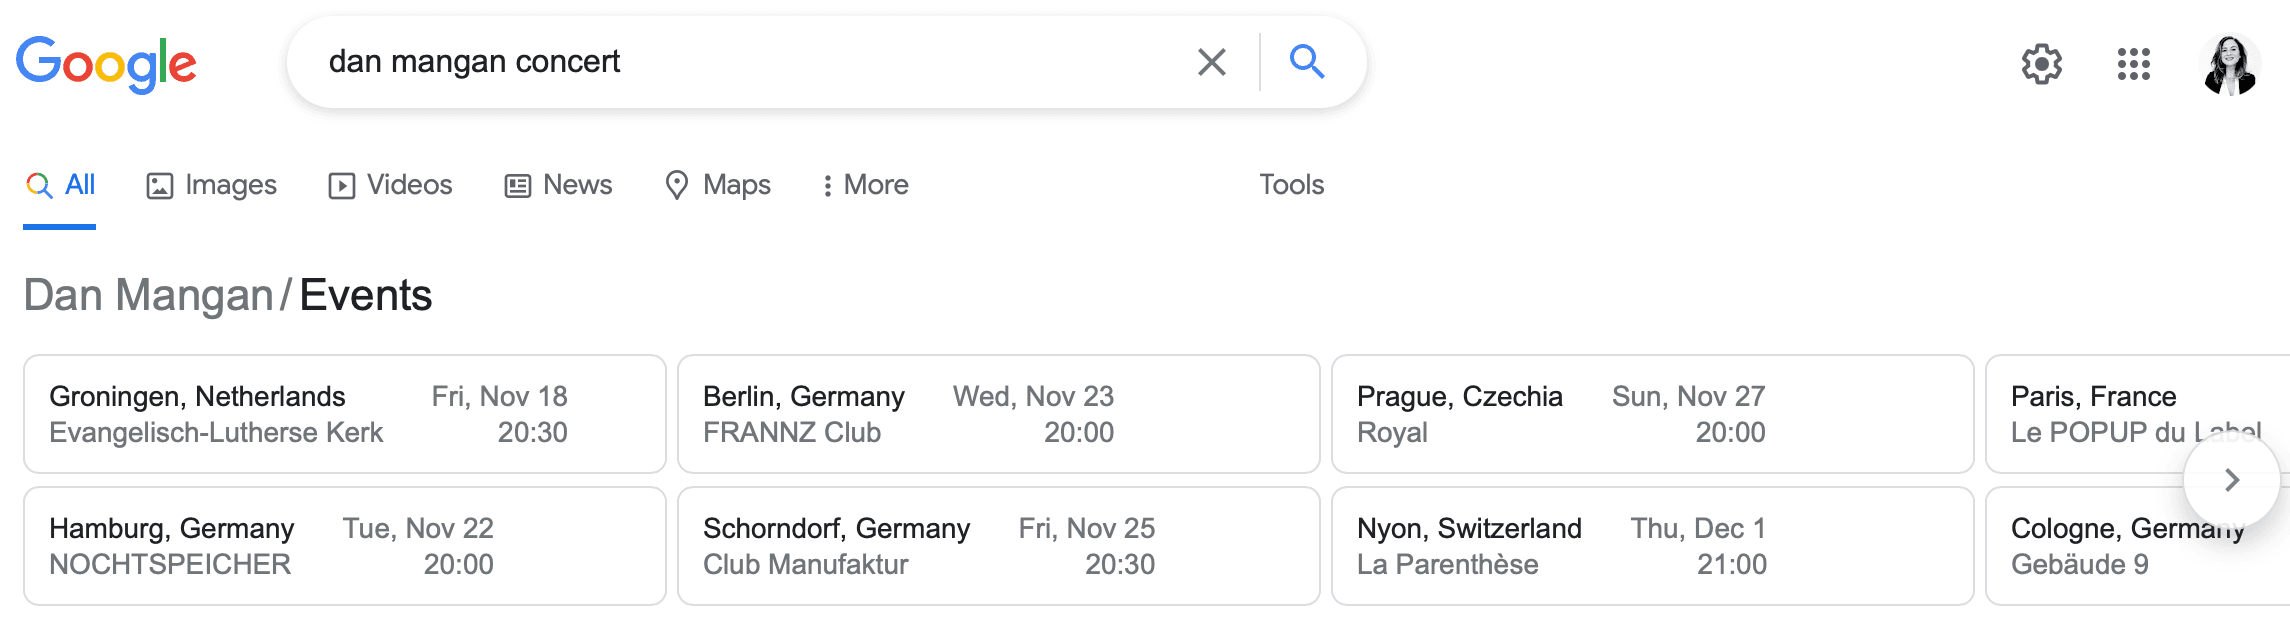
Task: Open the Google apps grid
Action: pos(2133,64)
